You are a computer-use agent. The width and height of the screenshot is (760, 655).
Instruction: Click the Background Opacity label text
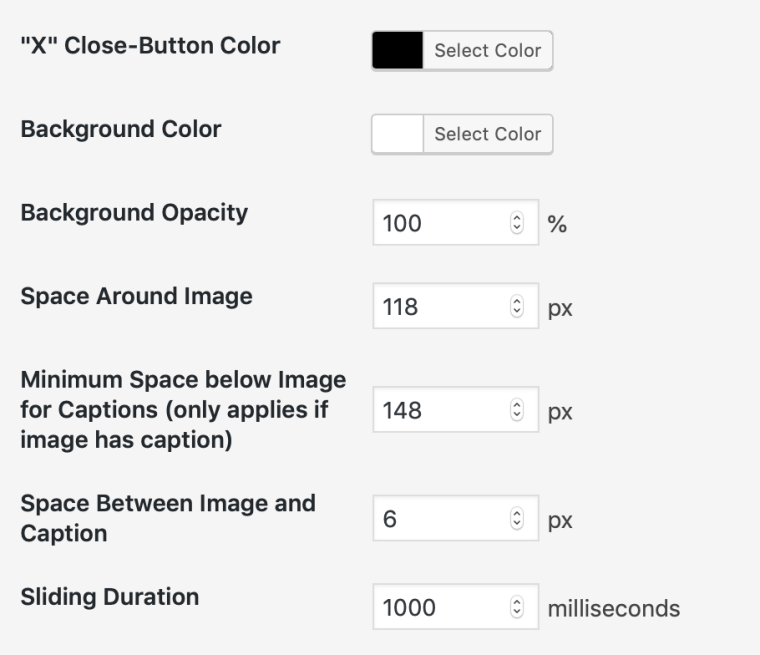(x=134, y=213)
